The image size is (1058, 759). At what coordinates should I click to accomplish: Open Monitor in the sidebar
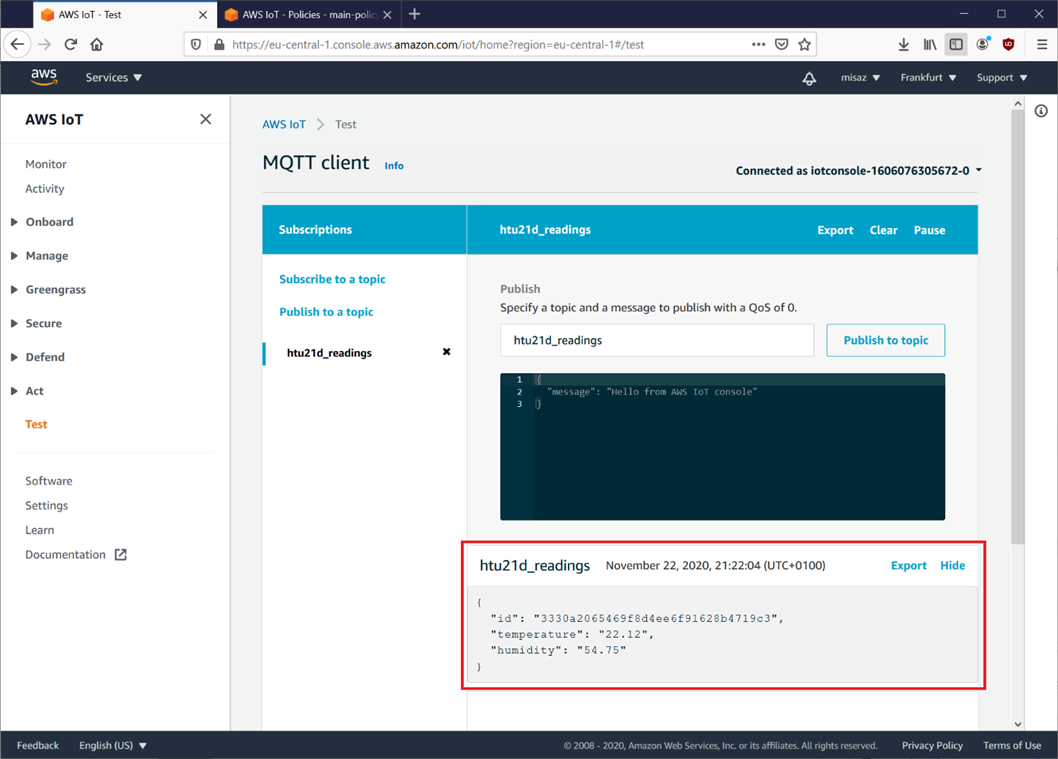pos(46,164)
